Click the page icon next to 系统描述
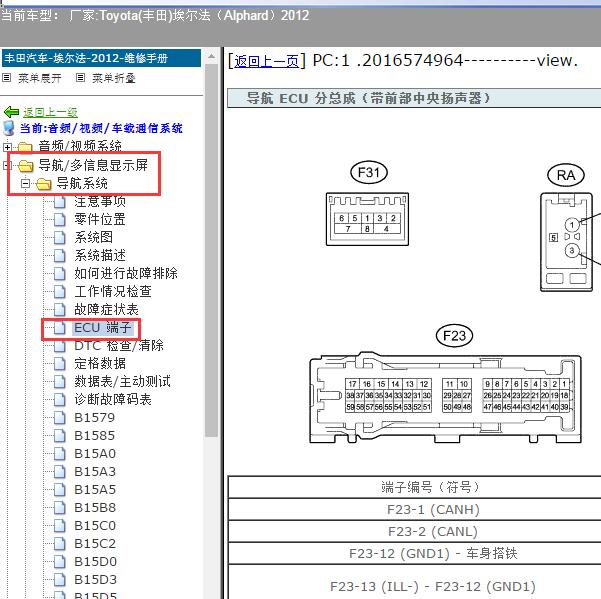This screenshot has width=601, height=599. (x=59, y=256)
